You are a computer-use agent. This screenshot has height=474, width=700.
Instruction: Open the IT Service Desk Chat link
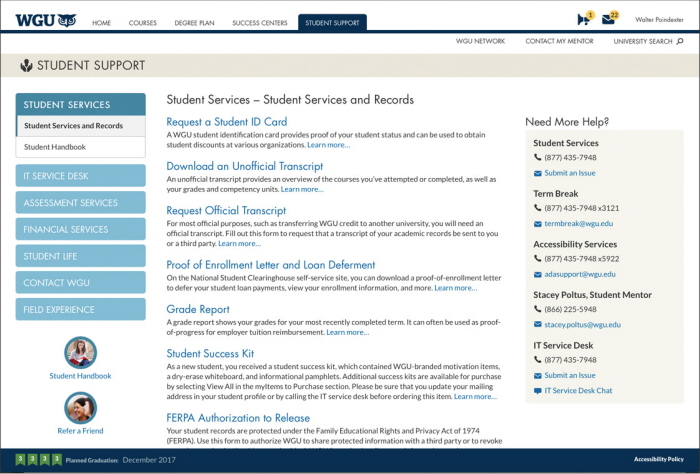pos(578,390)
